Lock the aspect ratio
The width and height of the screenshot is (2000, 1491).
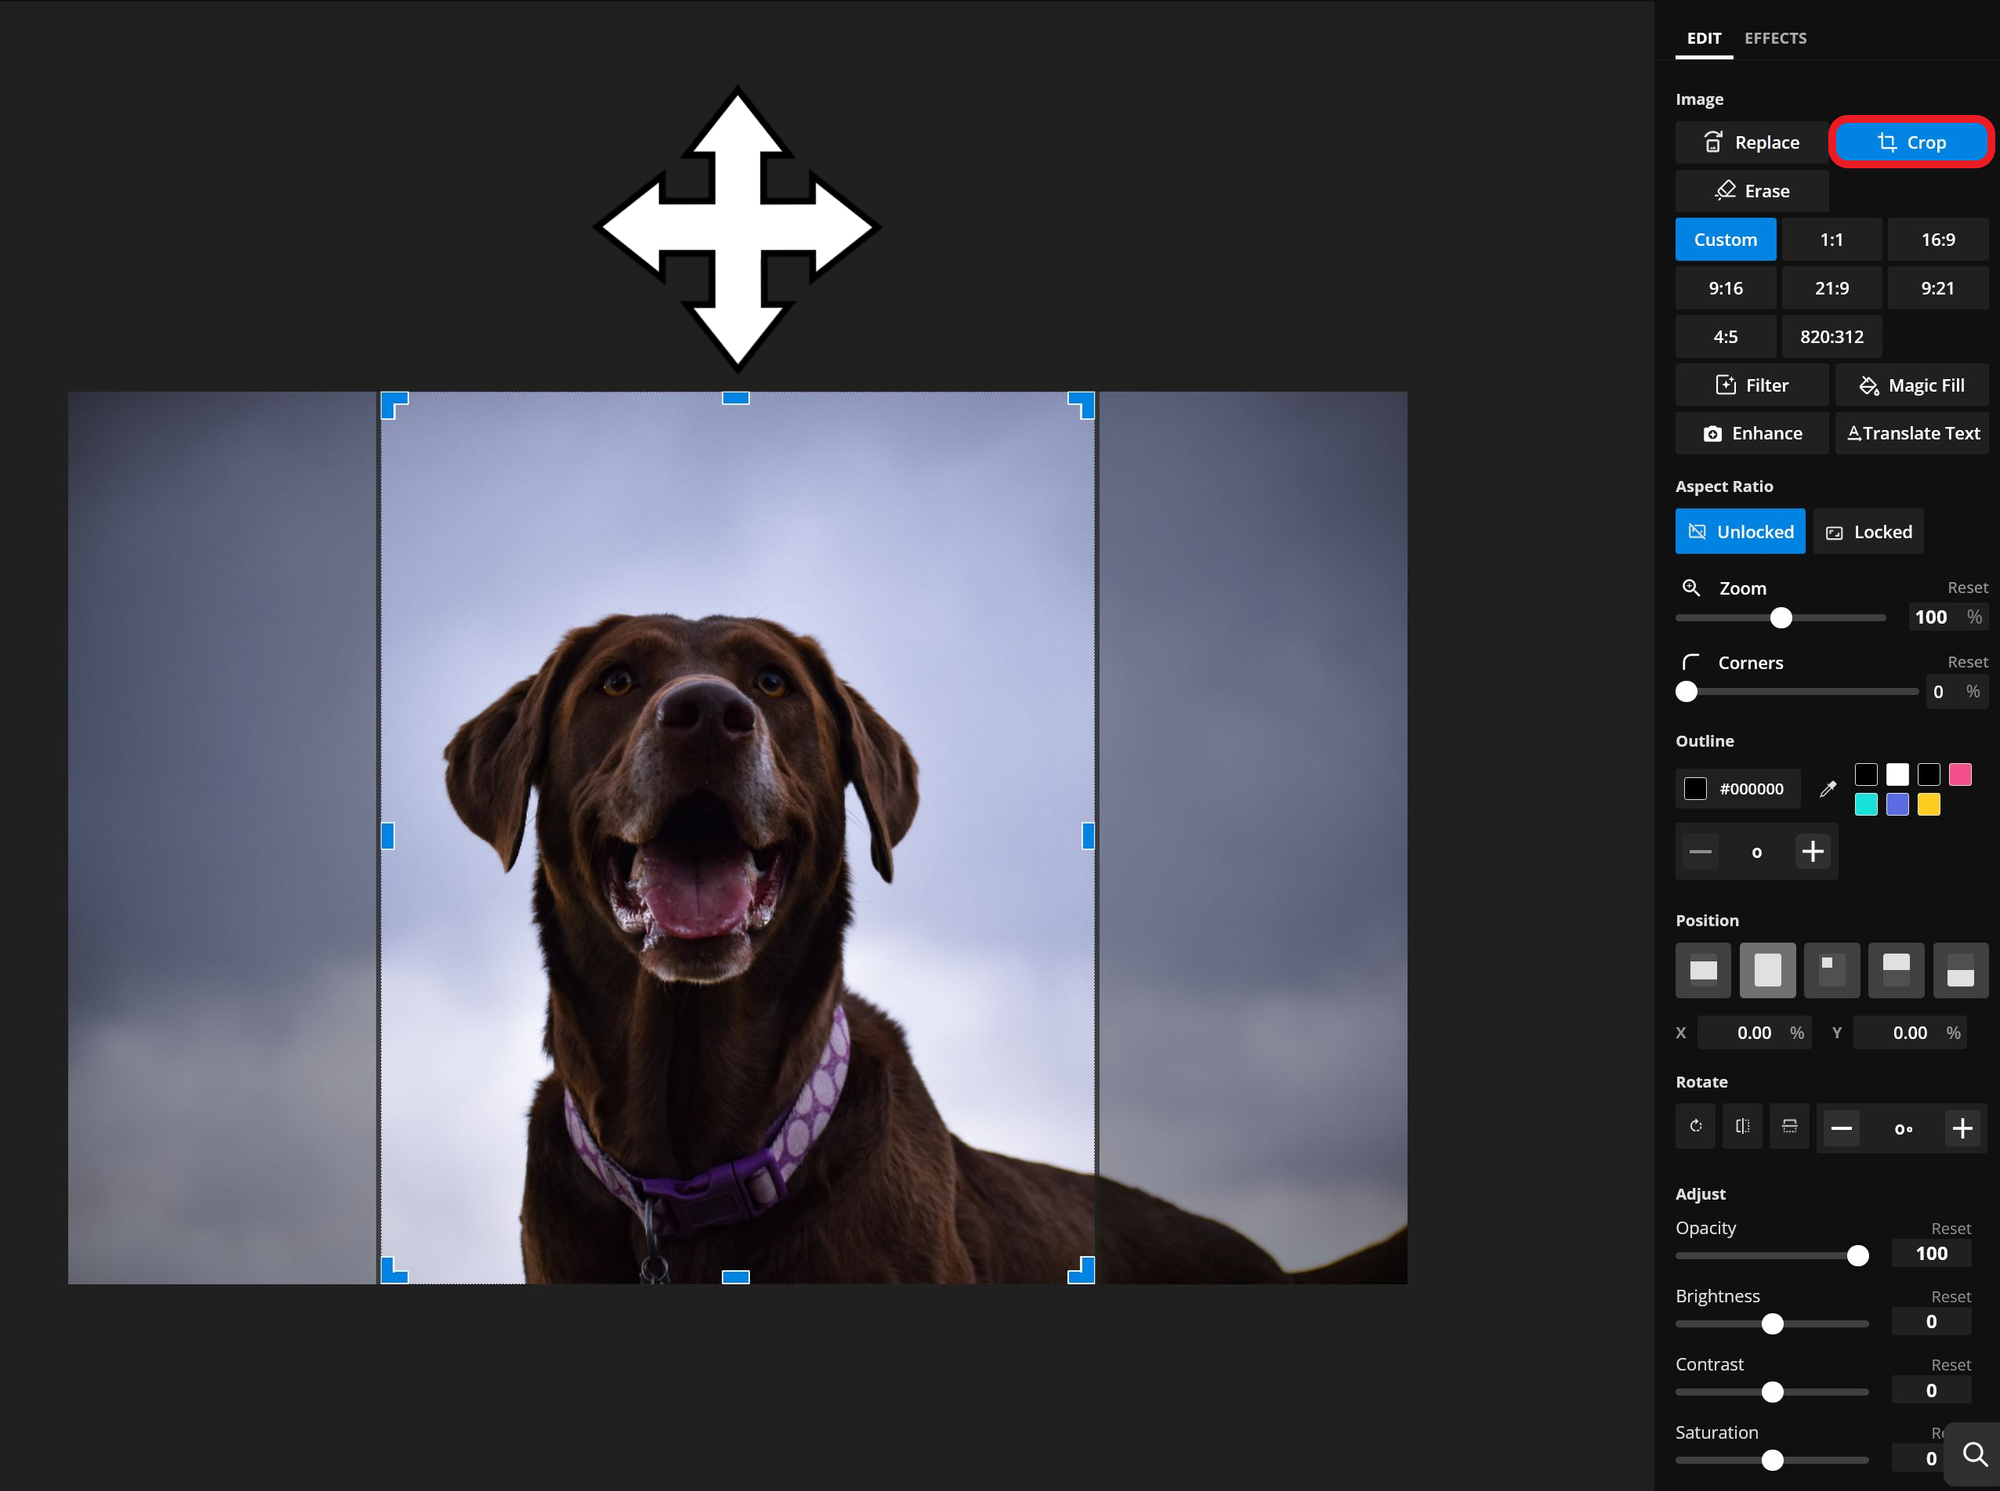(x=1868, y=531)
